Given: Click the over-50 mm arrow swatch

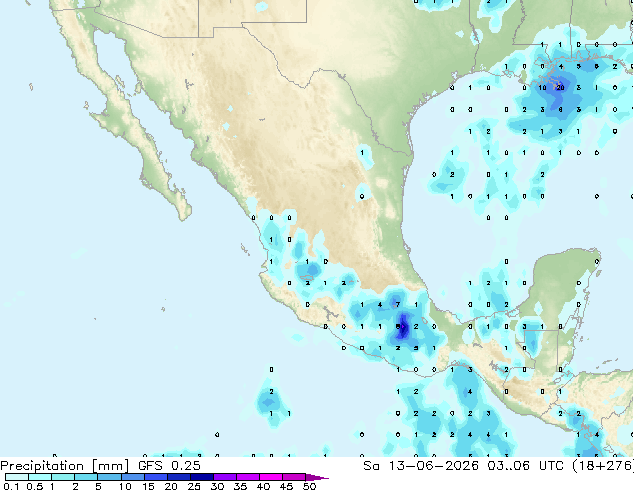Looking at the screenshot, I should click(317, 477).
